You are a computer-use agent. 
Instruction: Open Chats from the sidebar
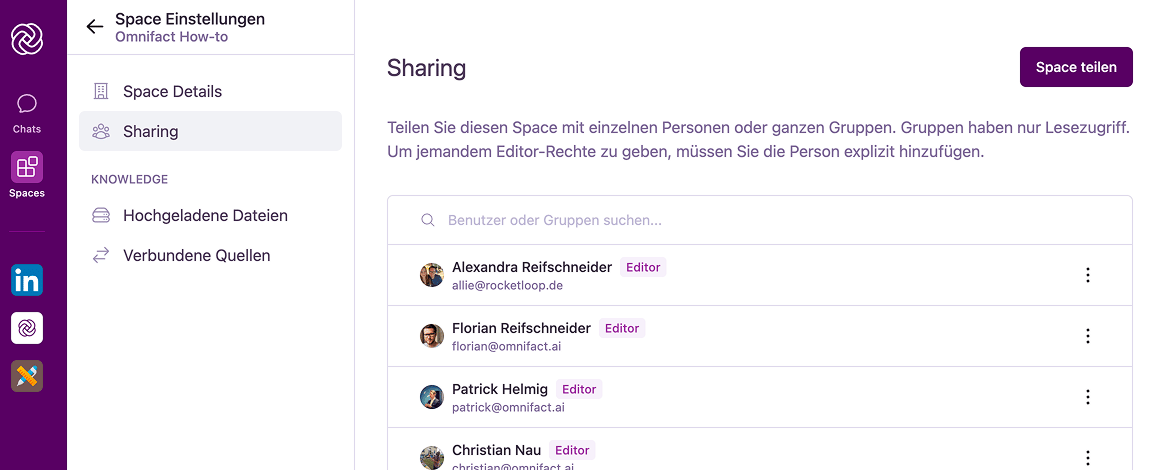(27, 114)
